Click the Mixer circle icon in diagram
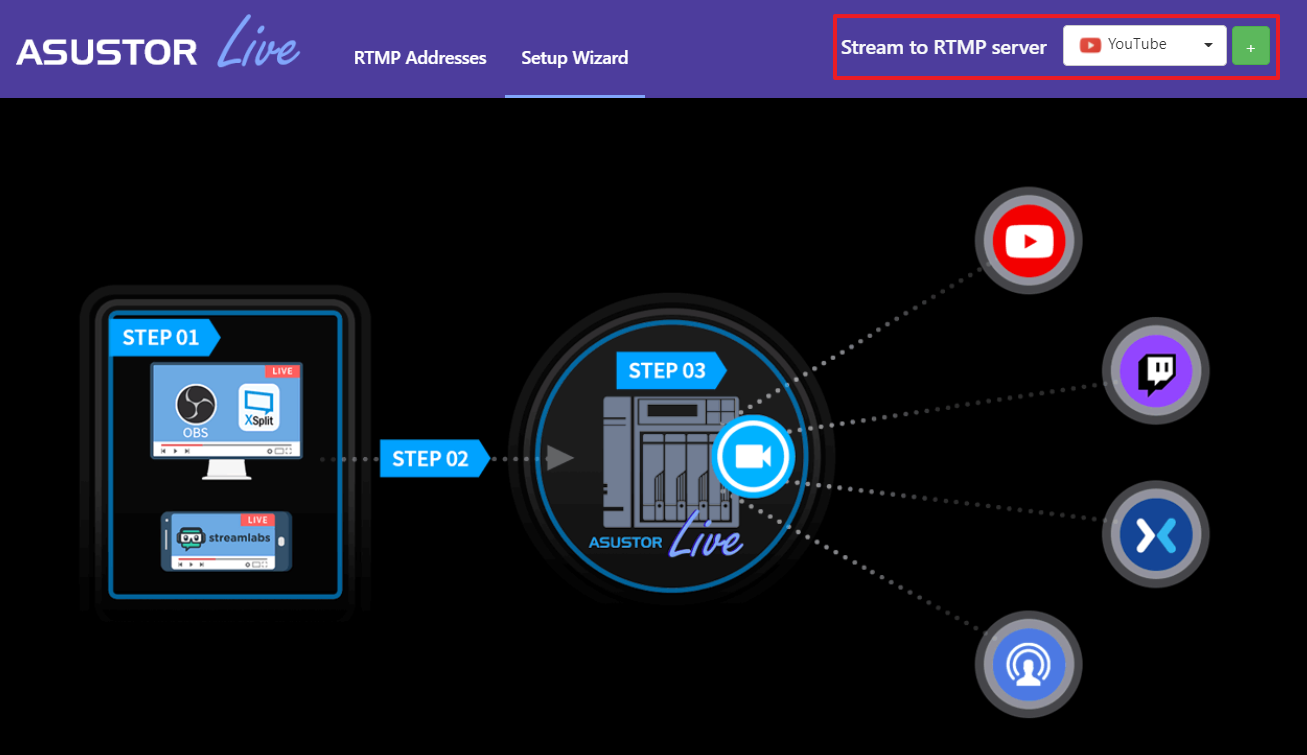The height and width of the screenshot is (755, 1307). (1156, 535)
